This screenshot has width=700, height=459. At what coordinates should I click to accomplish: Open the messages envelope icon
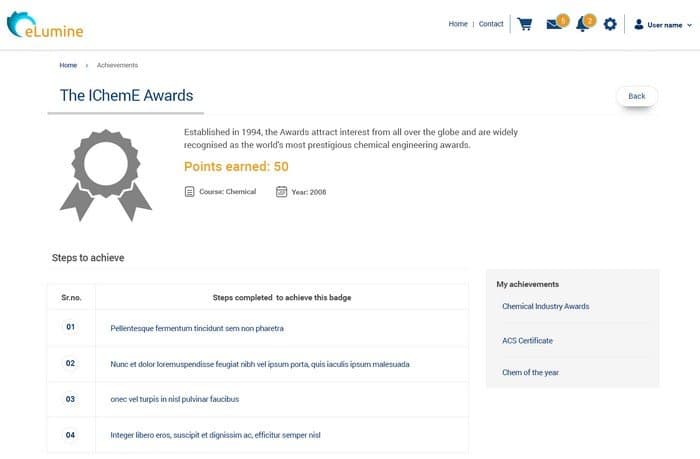coord(554,24)
